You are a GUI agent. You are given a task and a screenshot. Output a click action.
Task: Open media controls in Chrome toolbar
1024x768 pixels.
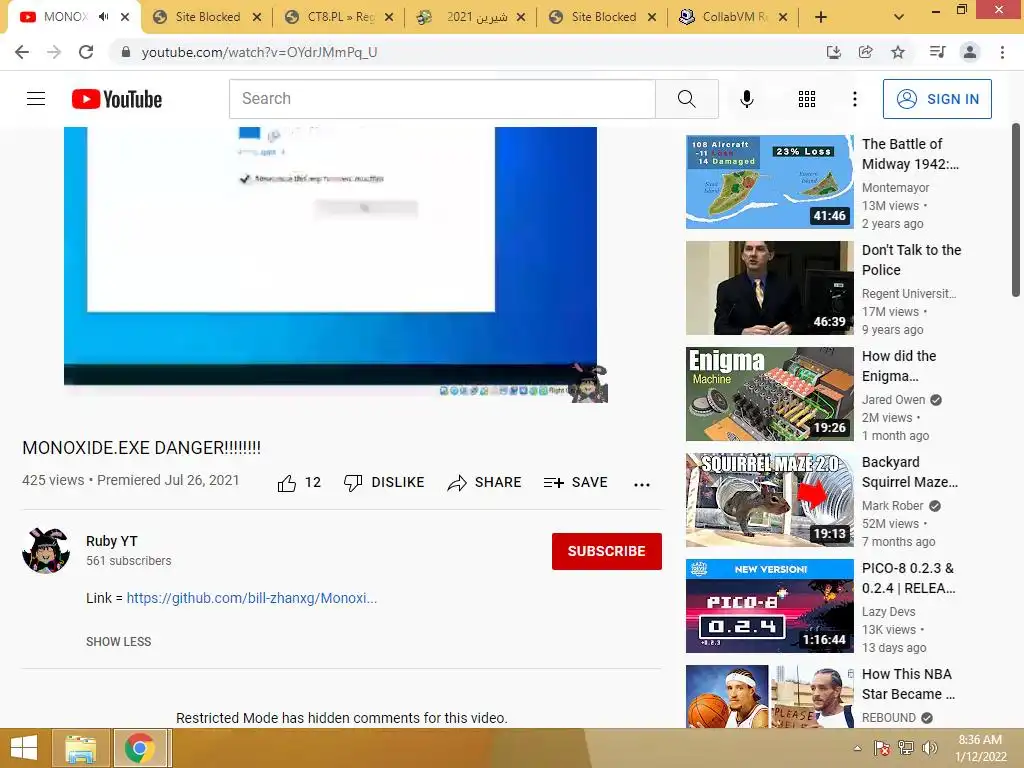coord(937,52)
